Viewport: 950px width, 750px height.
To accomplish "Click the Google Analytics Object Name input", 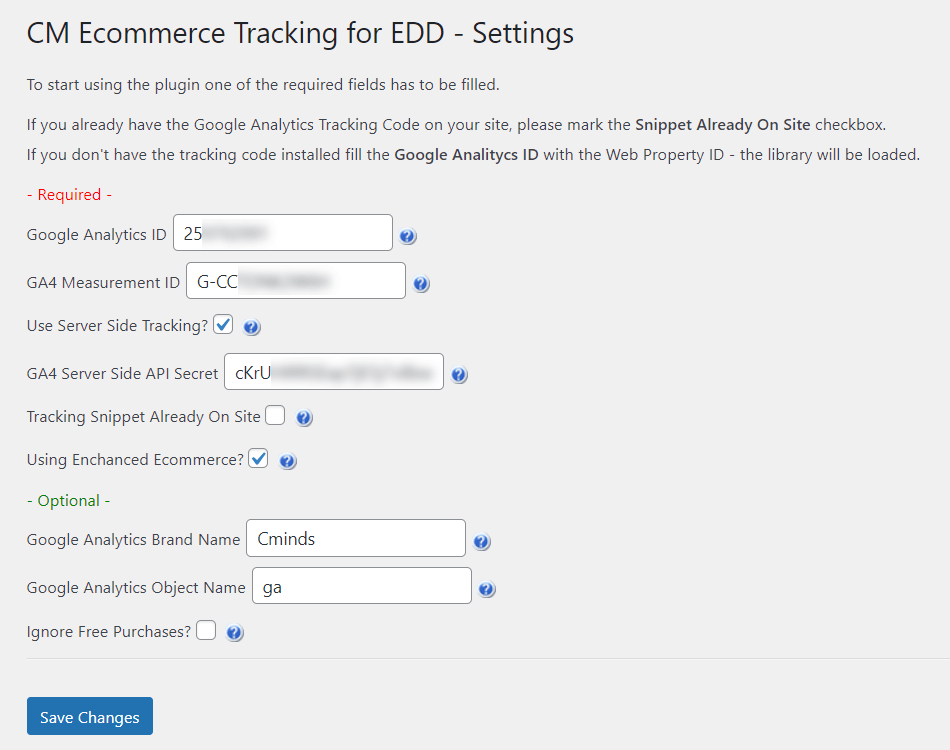I will [x=362, y=586].
